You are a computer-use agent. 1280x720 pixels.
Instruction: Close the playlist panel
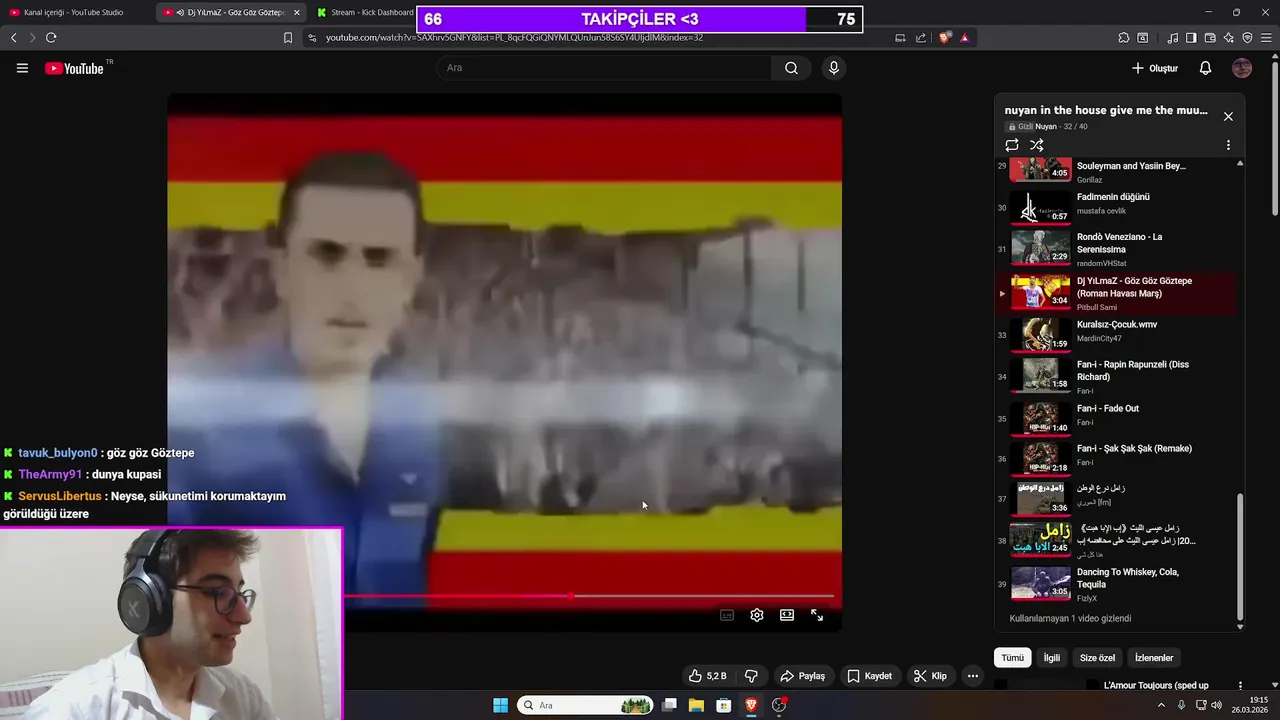[1228, 116]
